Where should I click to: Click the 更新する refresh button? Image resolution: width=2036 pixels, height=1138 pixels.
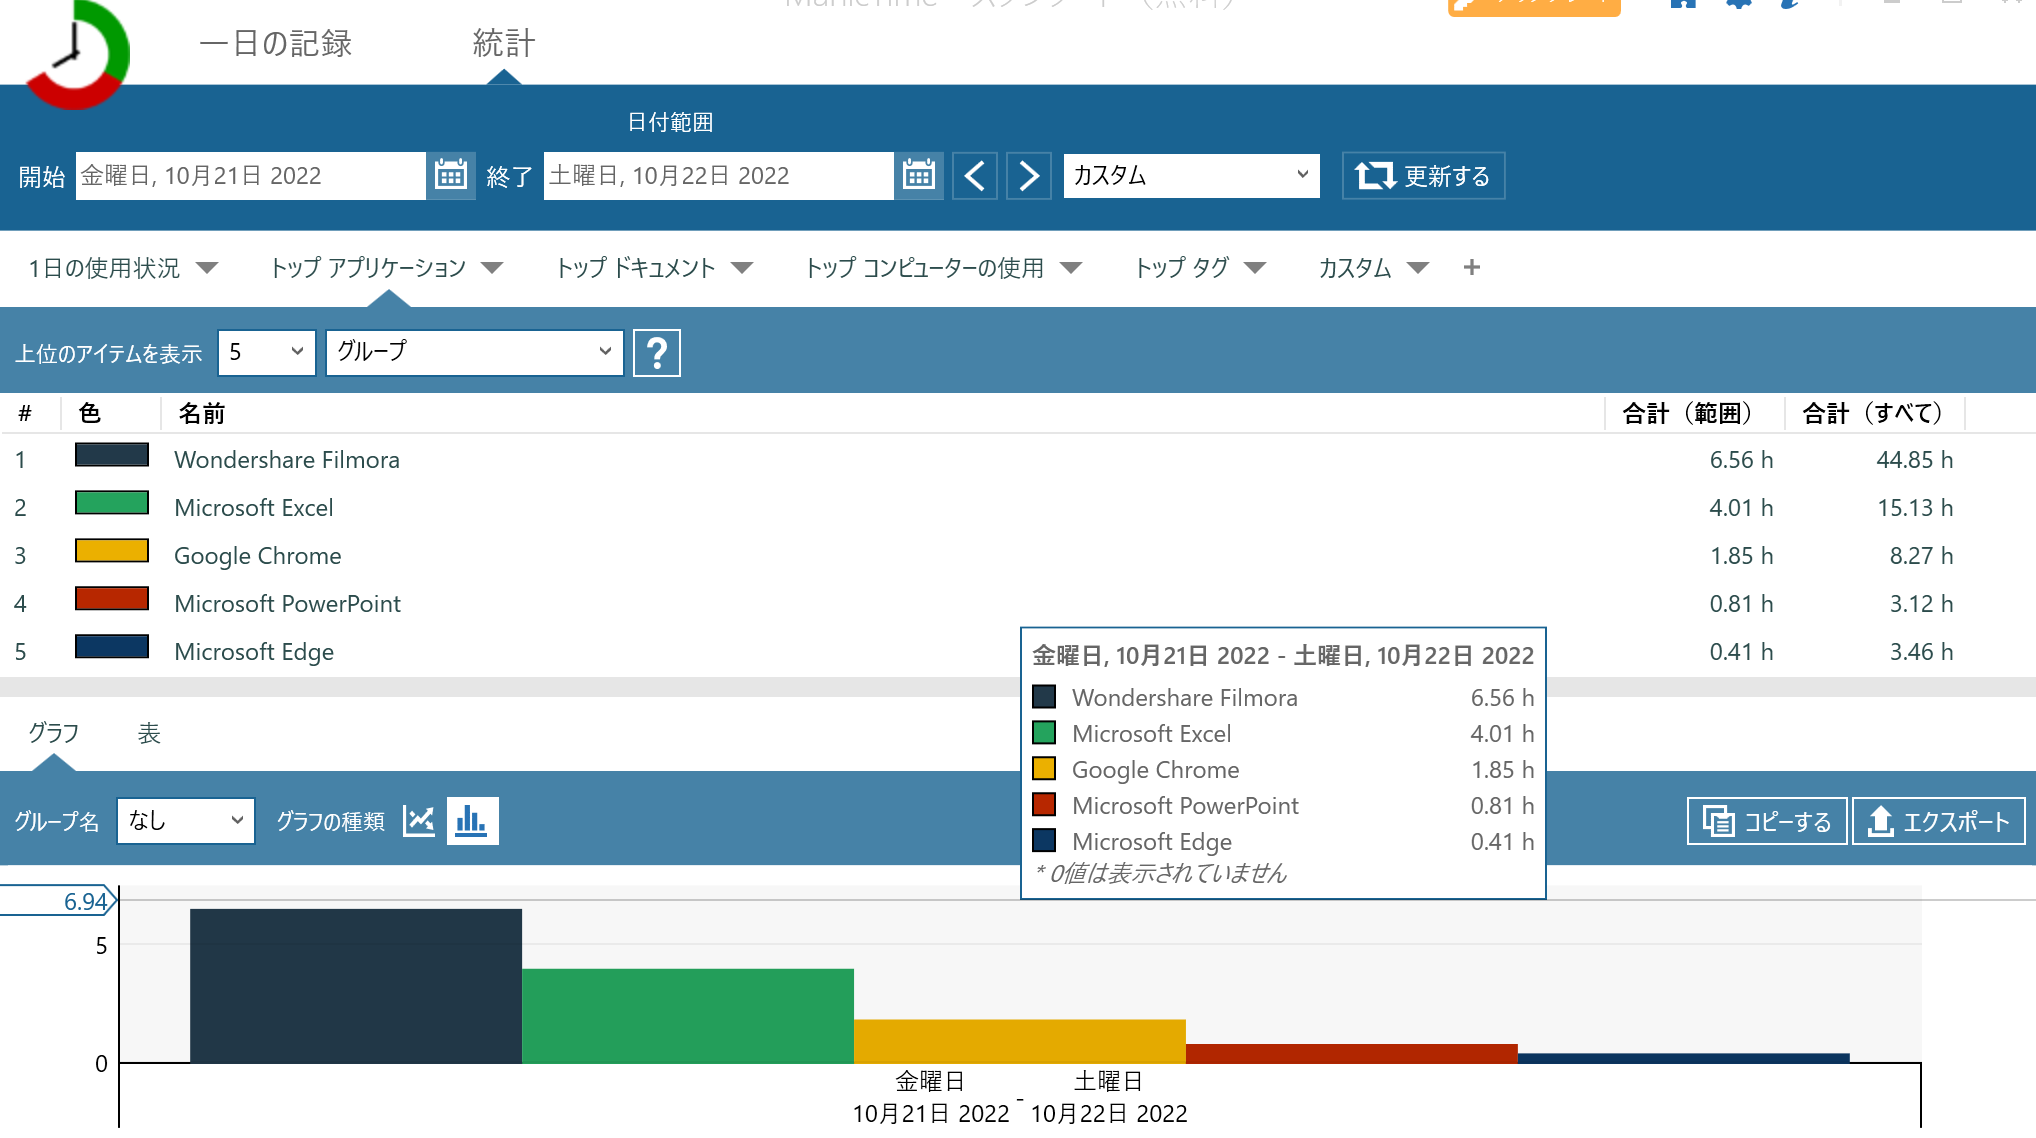click(1423, 176)
